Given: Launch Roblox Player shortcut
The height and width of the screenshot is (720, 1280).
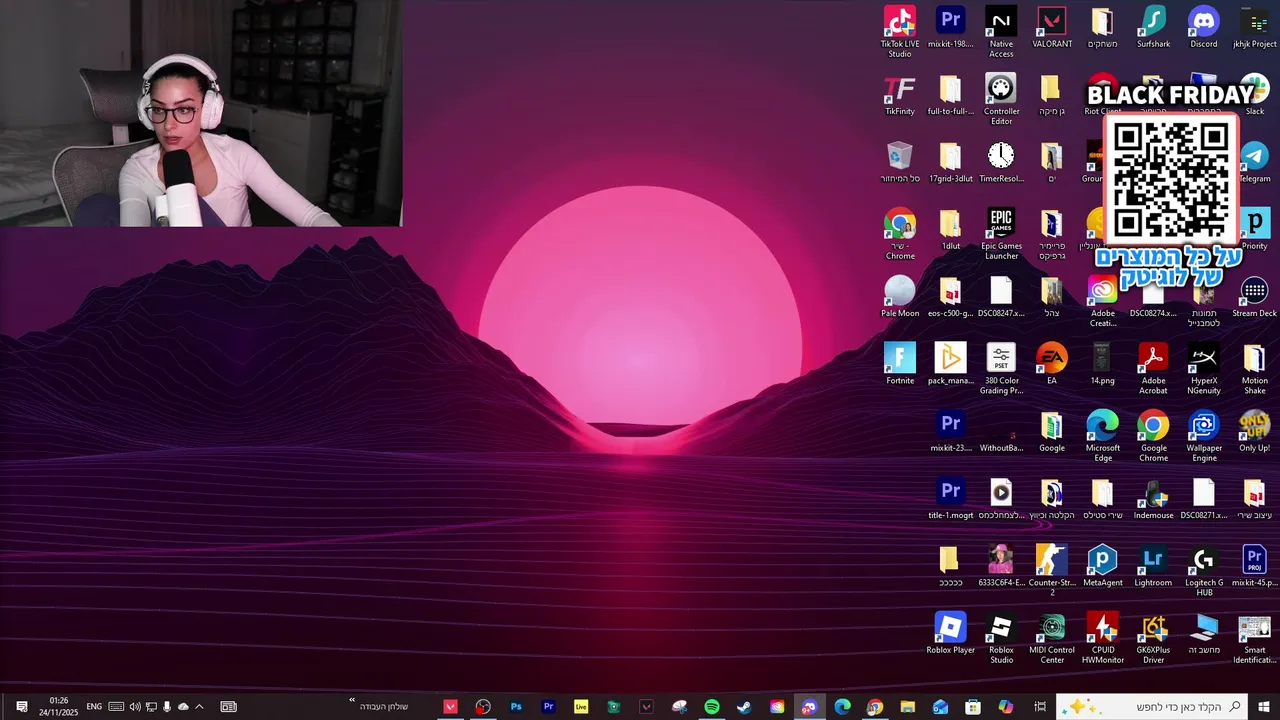Looking at the screenshot, I should click(950, 633).
